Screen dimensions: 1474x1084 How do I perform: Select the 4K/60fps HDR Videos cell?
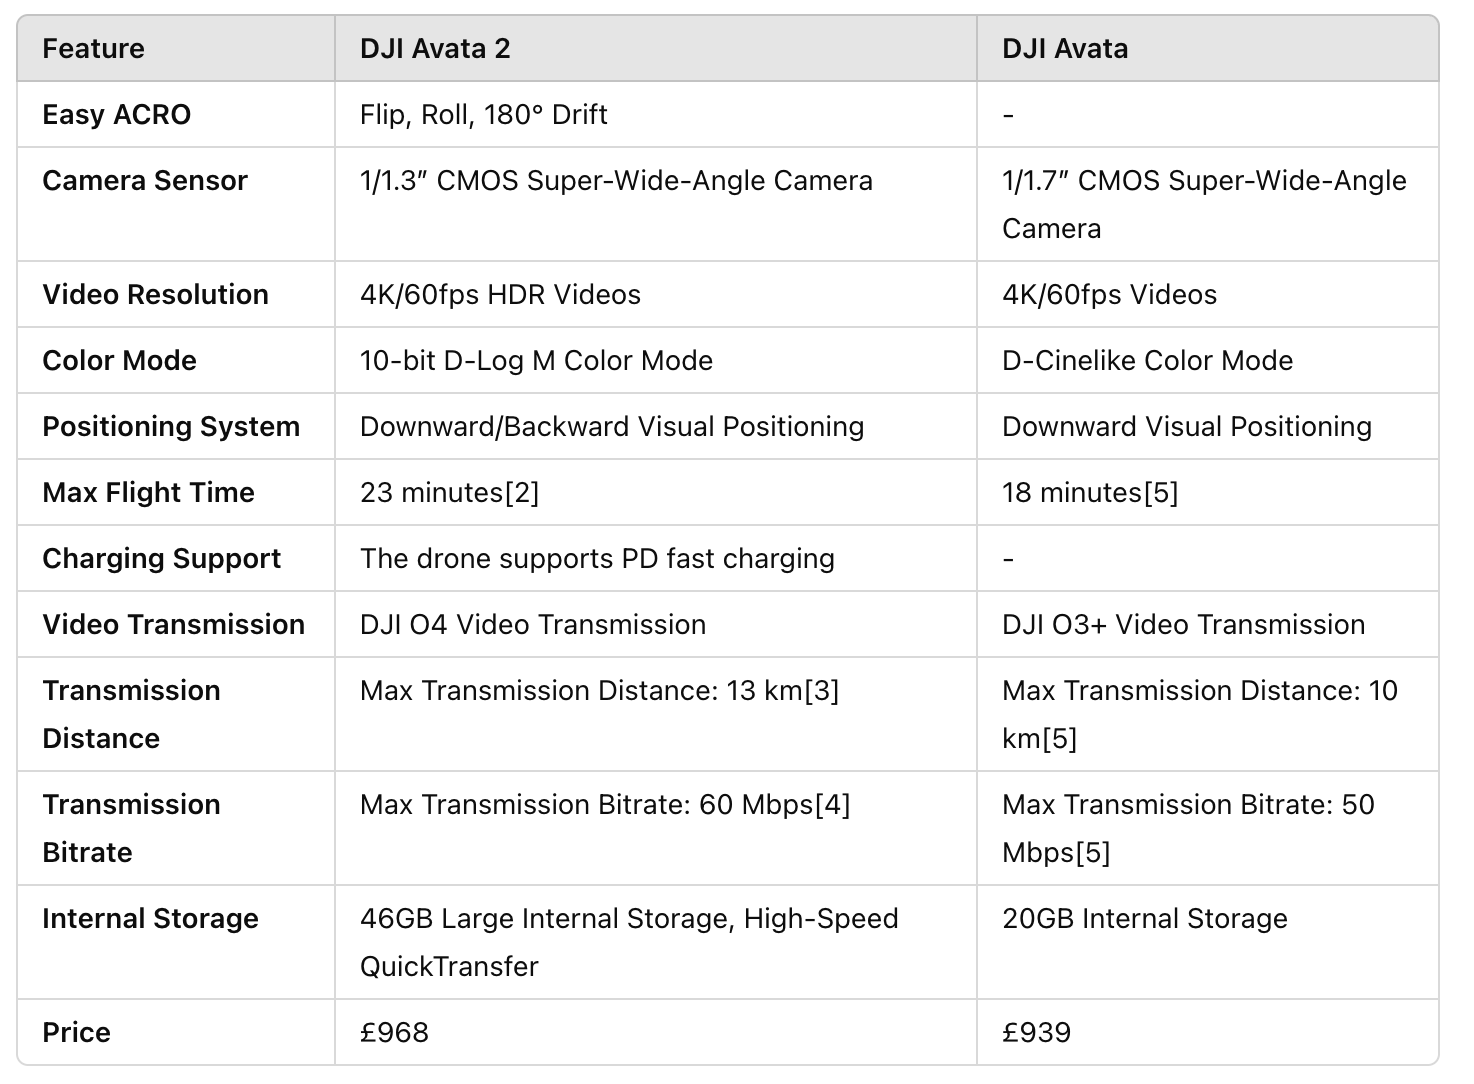[x=500, y=295]
